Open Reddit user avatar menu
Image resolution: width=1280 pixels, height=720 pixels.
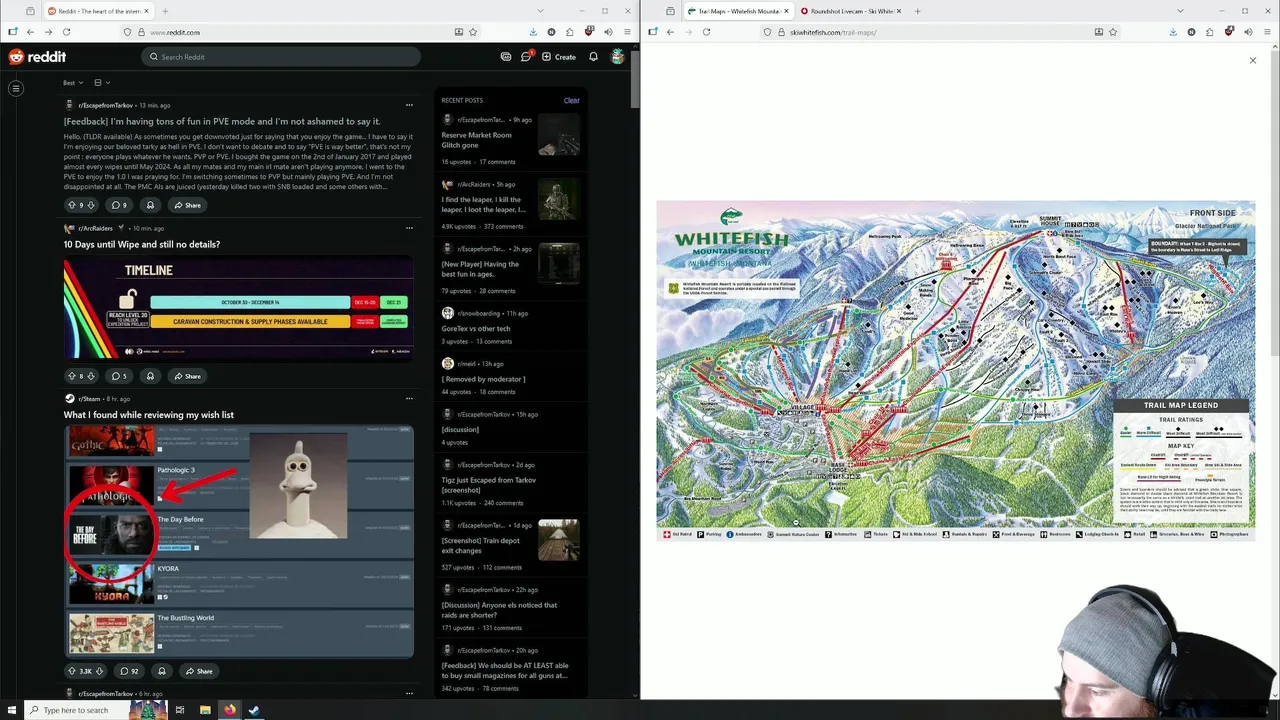618,57
